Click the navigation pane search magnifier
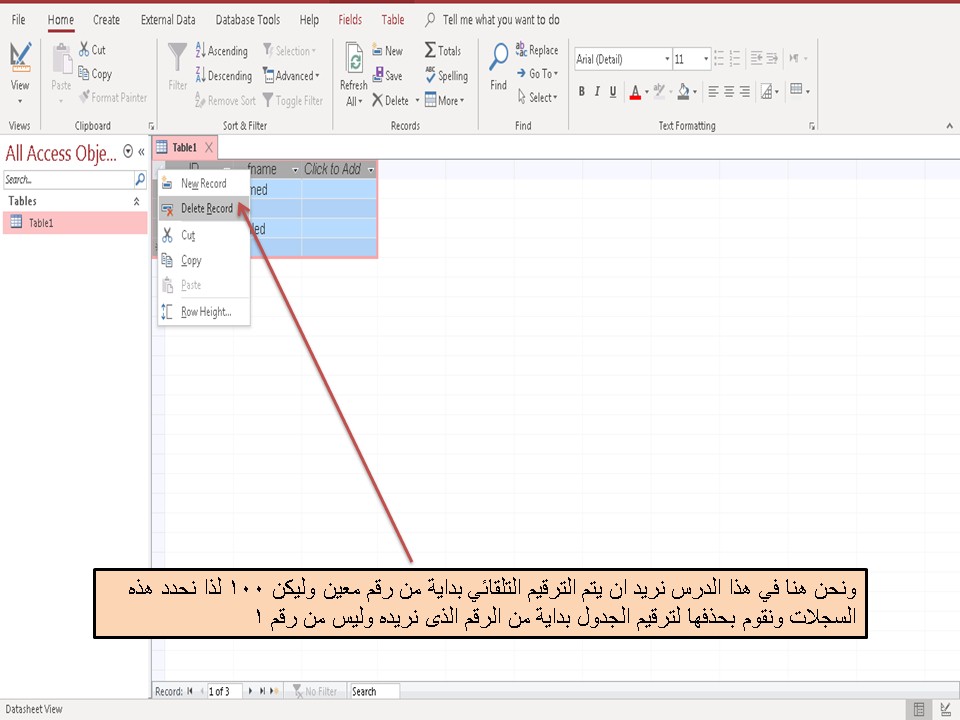This screenshot has width=960, height=720. coord(140,179)
